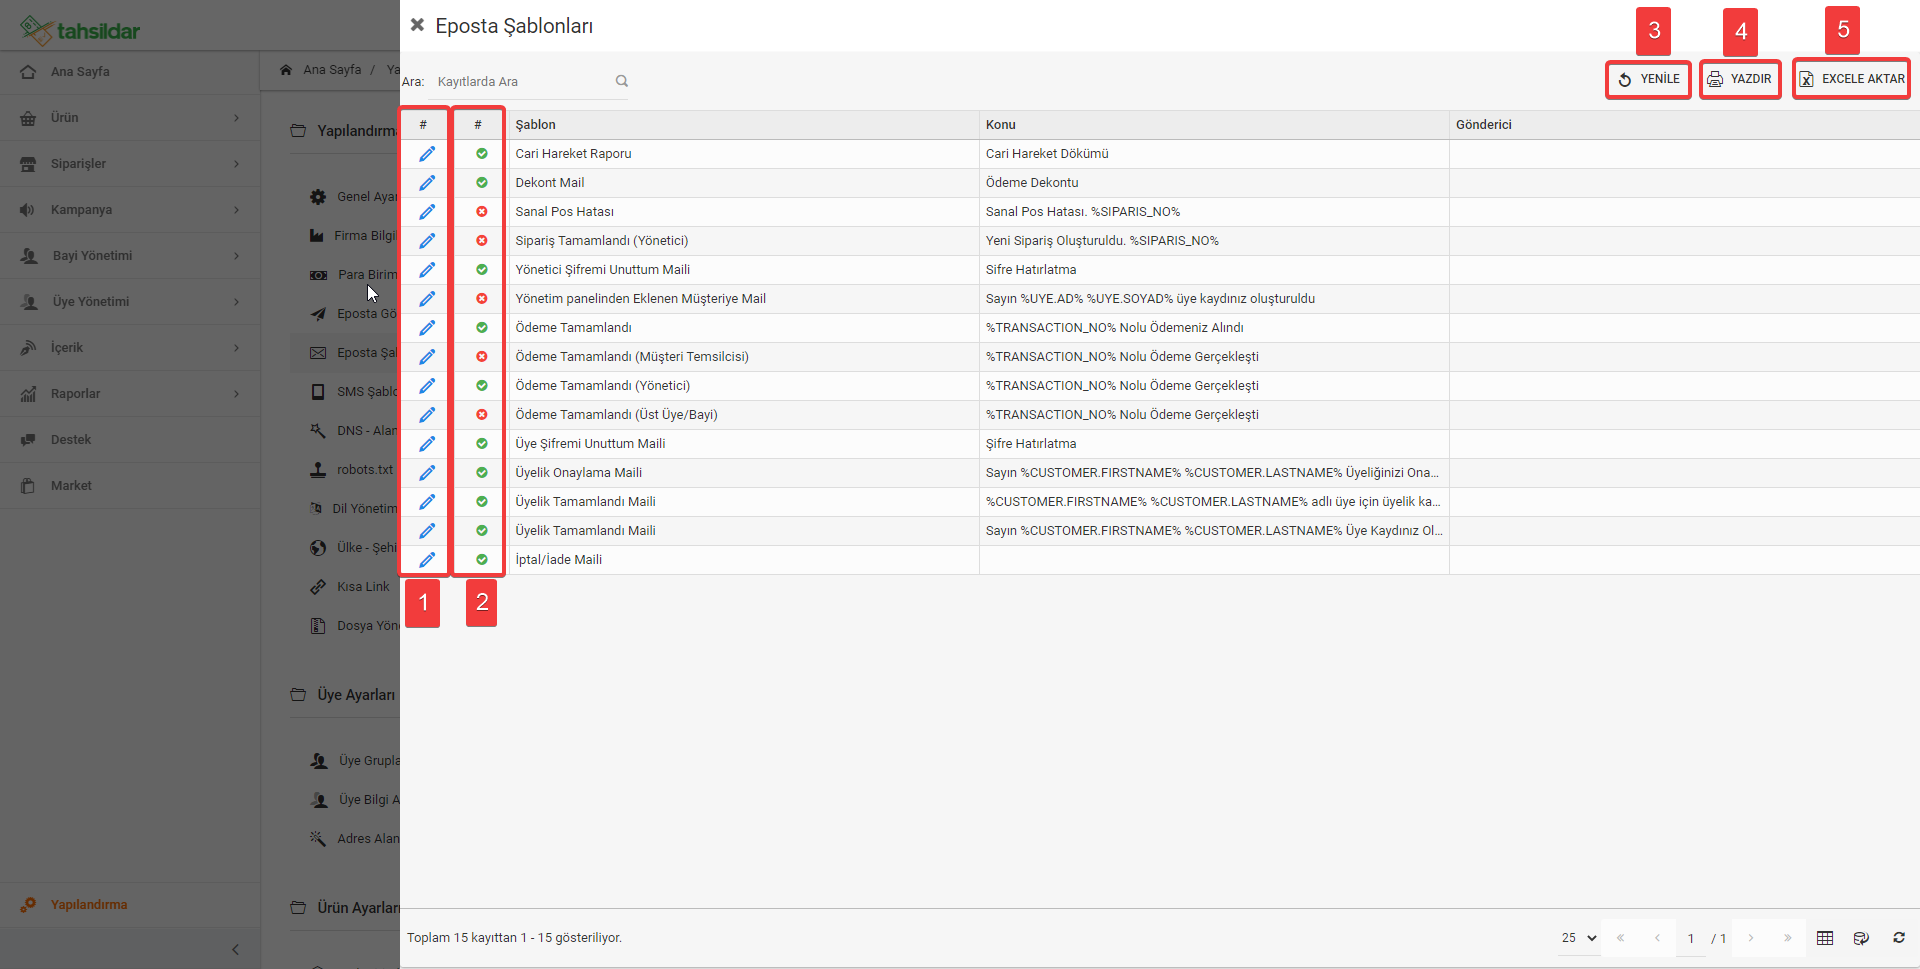
Task: Click the page number input field
Action: click(1691, 939)
